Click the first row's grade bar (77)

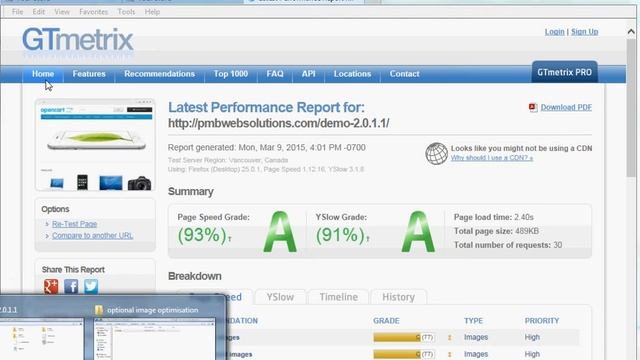coord(403,338)
